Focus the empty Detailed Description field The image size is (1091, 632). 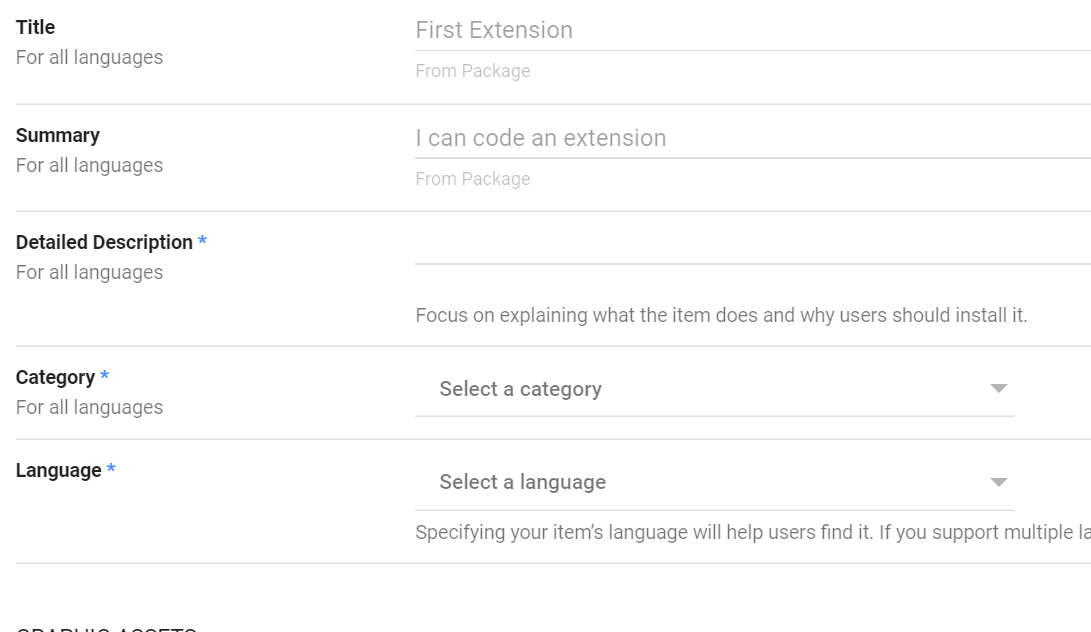tap(750, 246)
